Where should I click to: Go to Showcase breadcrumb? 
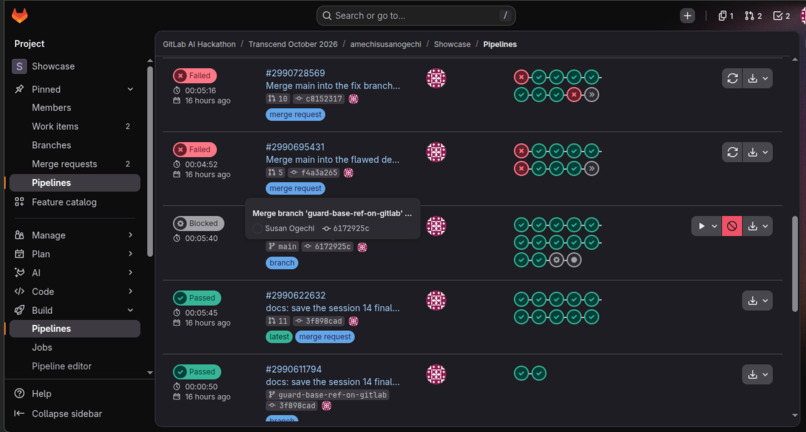452,44
